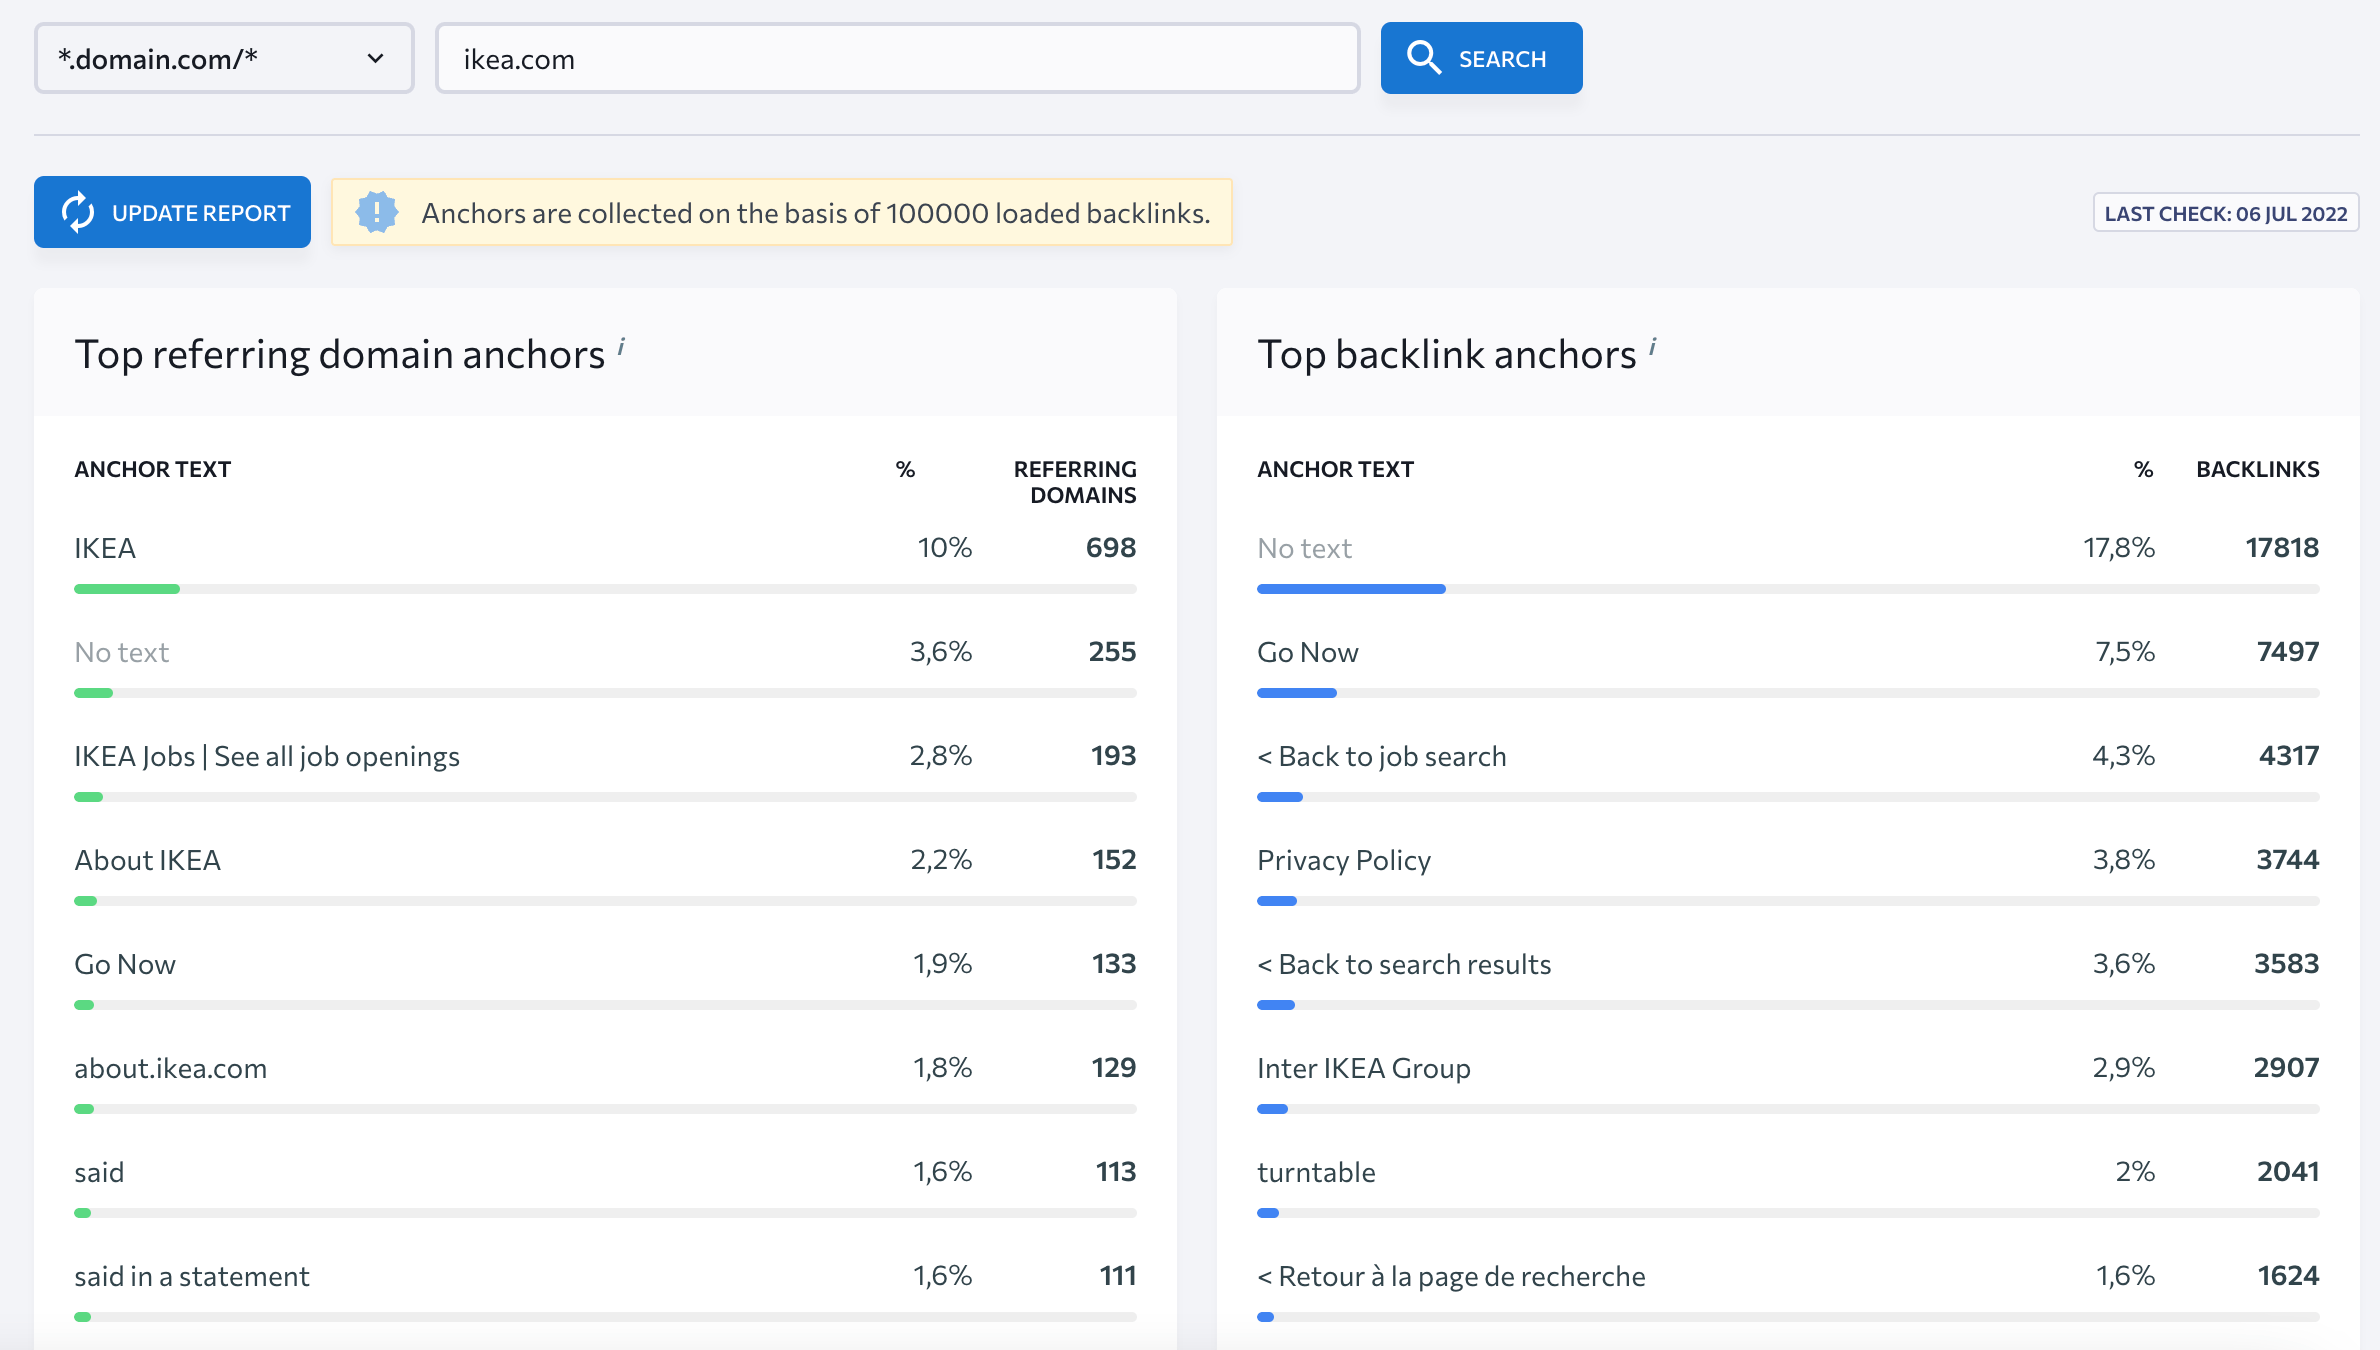Viewport: 2380px width, 1350px height.
Task: Click the 7497 backlinks value
Action: click(x=2288, y=651)
